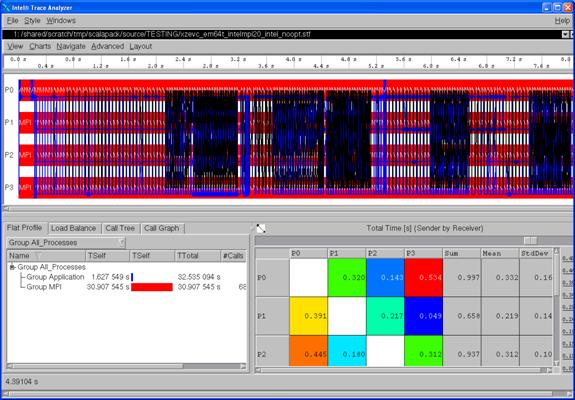Click the yellow P1 to P0 cell 0.391

[308, 316]
